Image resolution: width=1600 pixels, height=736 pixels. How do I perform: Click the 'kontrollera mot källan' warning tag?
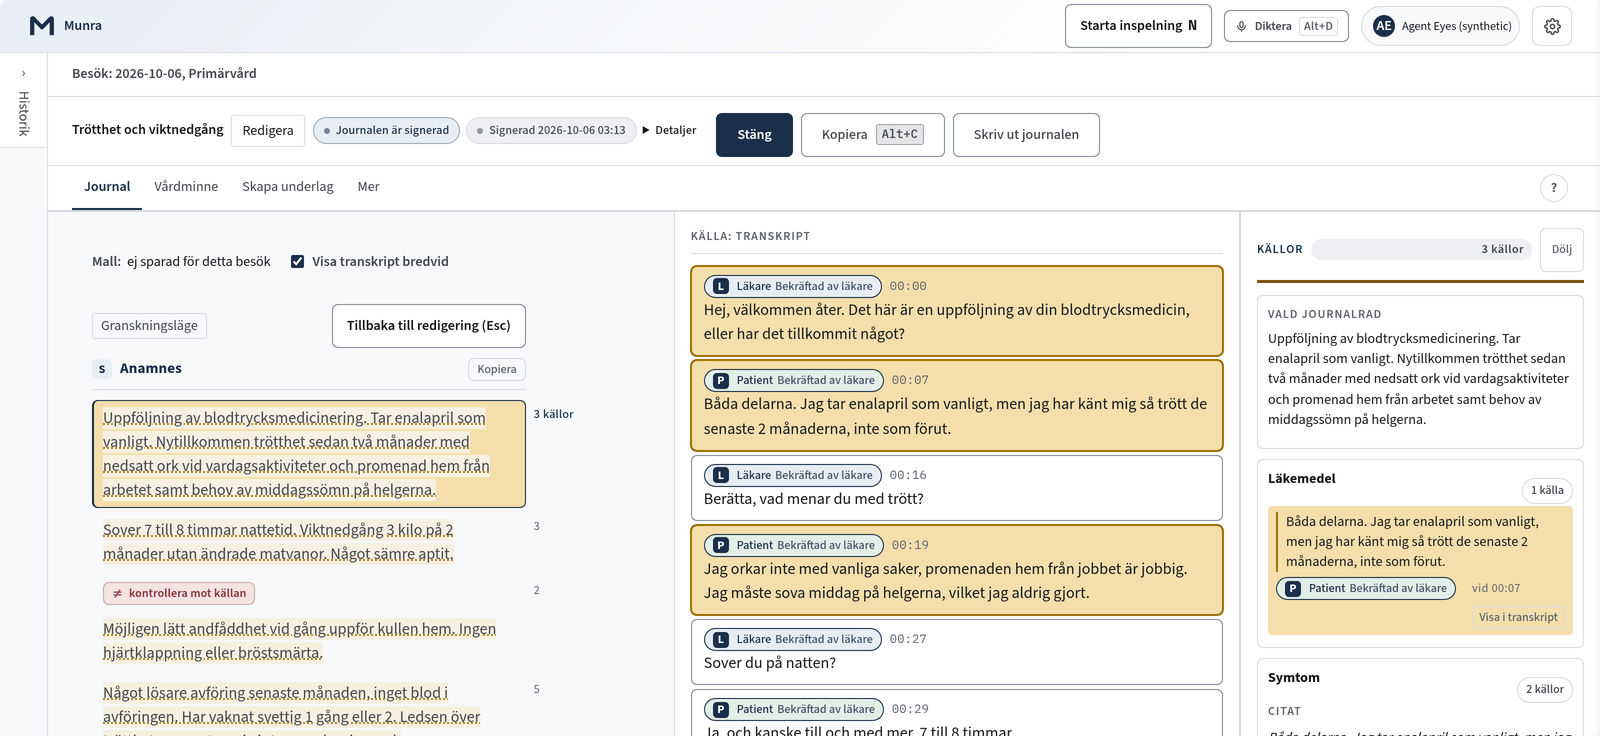[x=179, y=593]
